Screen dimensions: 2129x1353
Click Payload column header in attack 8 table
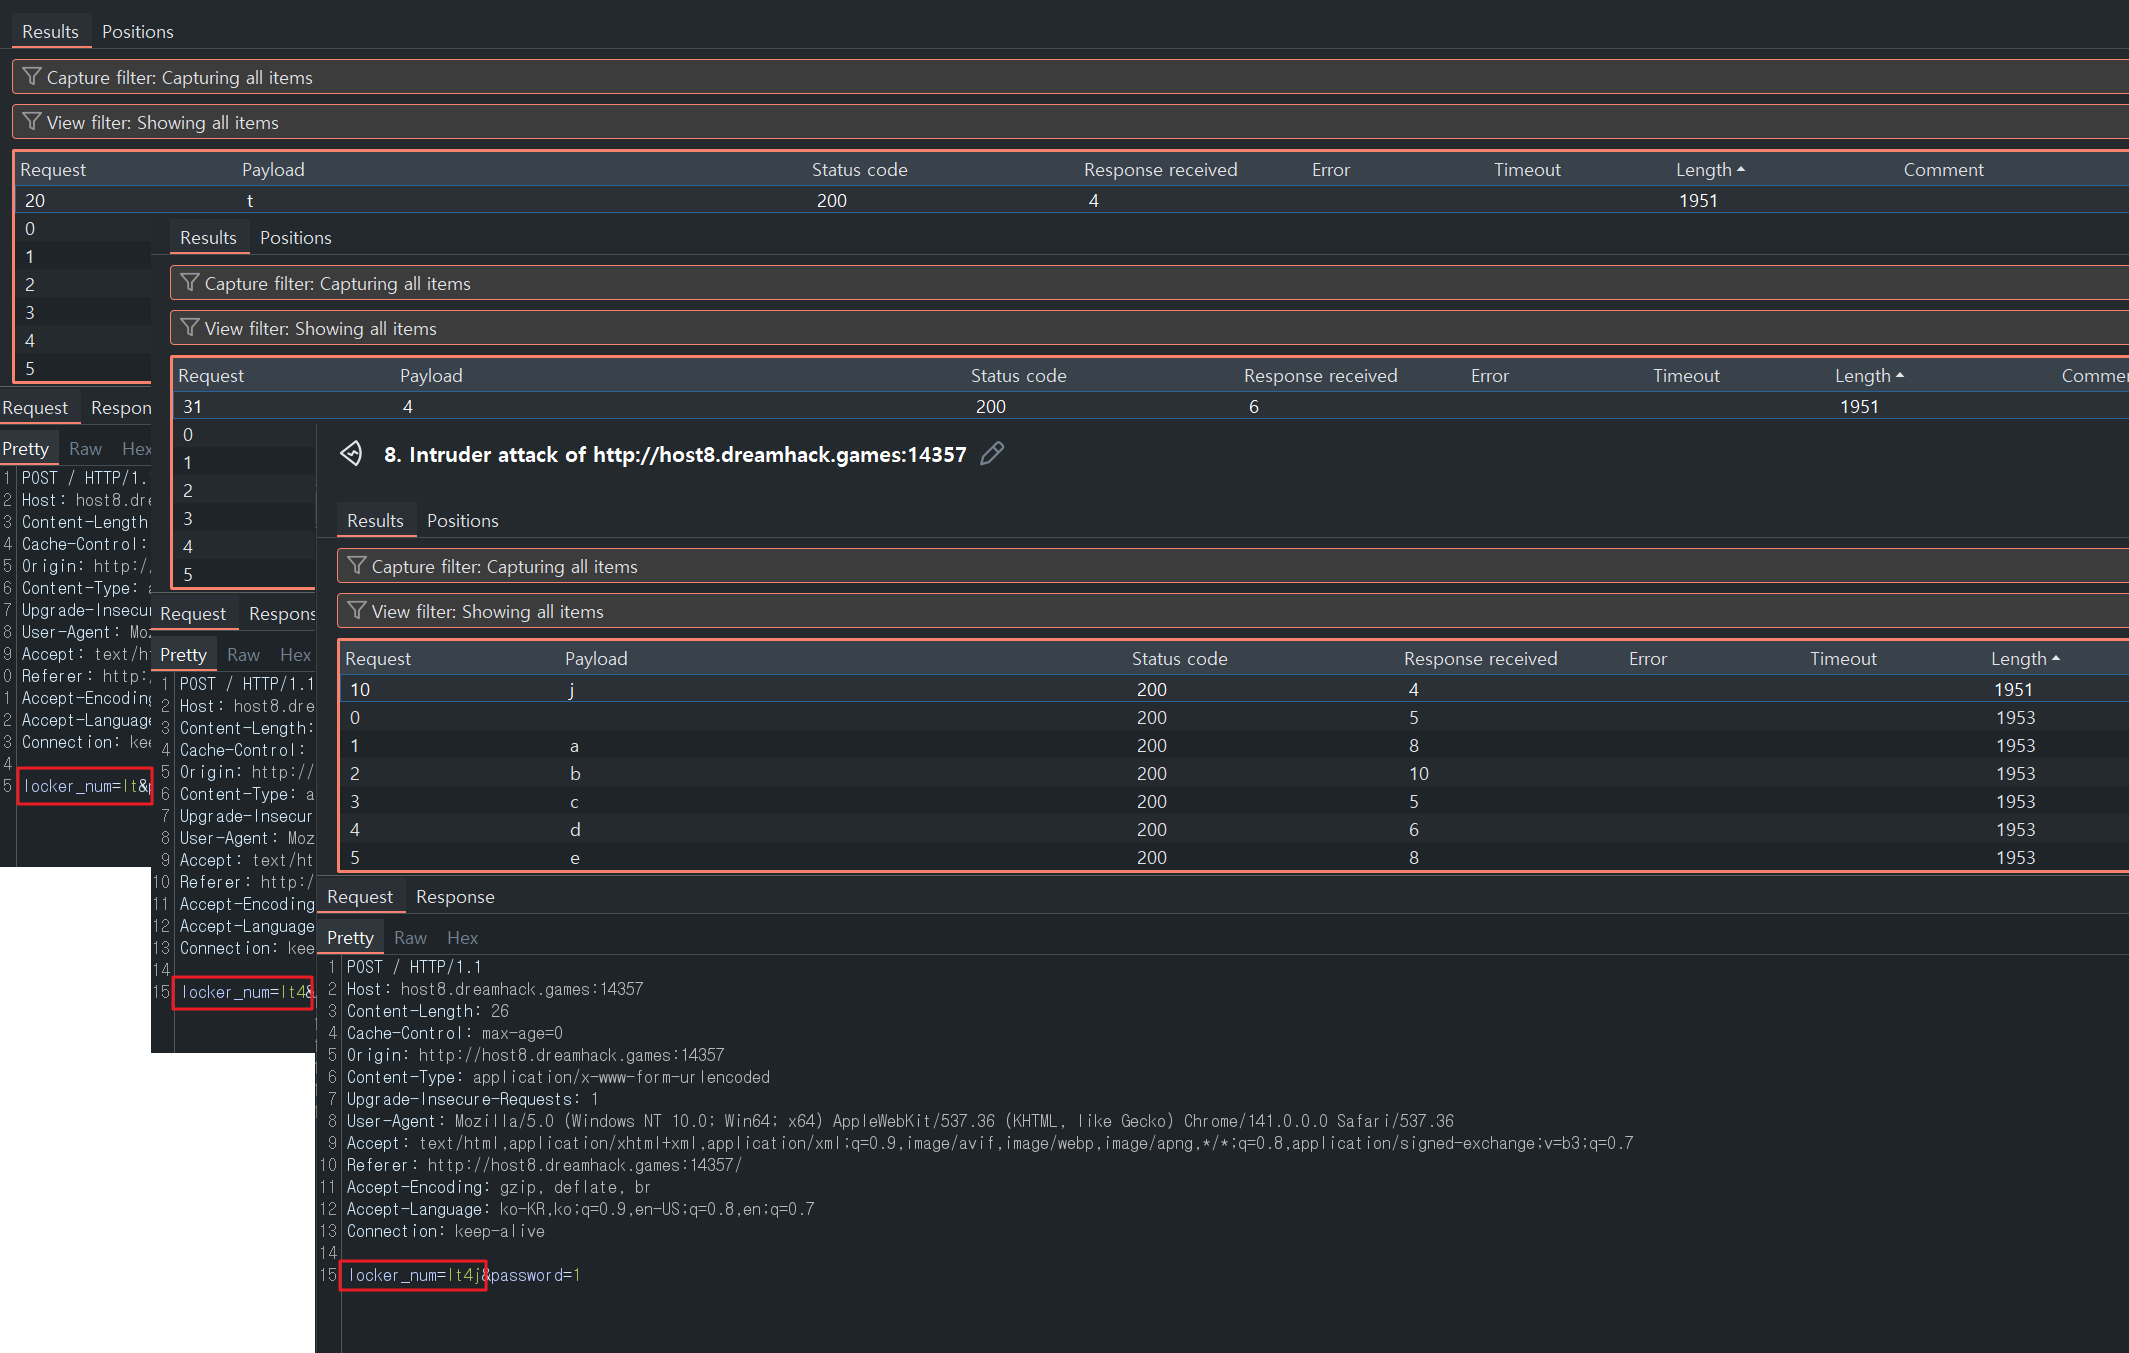[596, 658]
